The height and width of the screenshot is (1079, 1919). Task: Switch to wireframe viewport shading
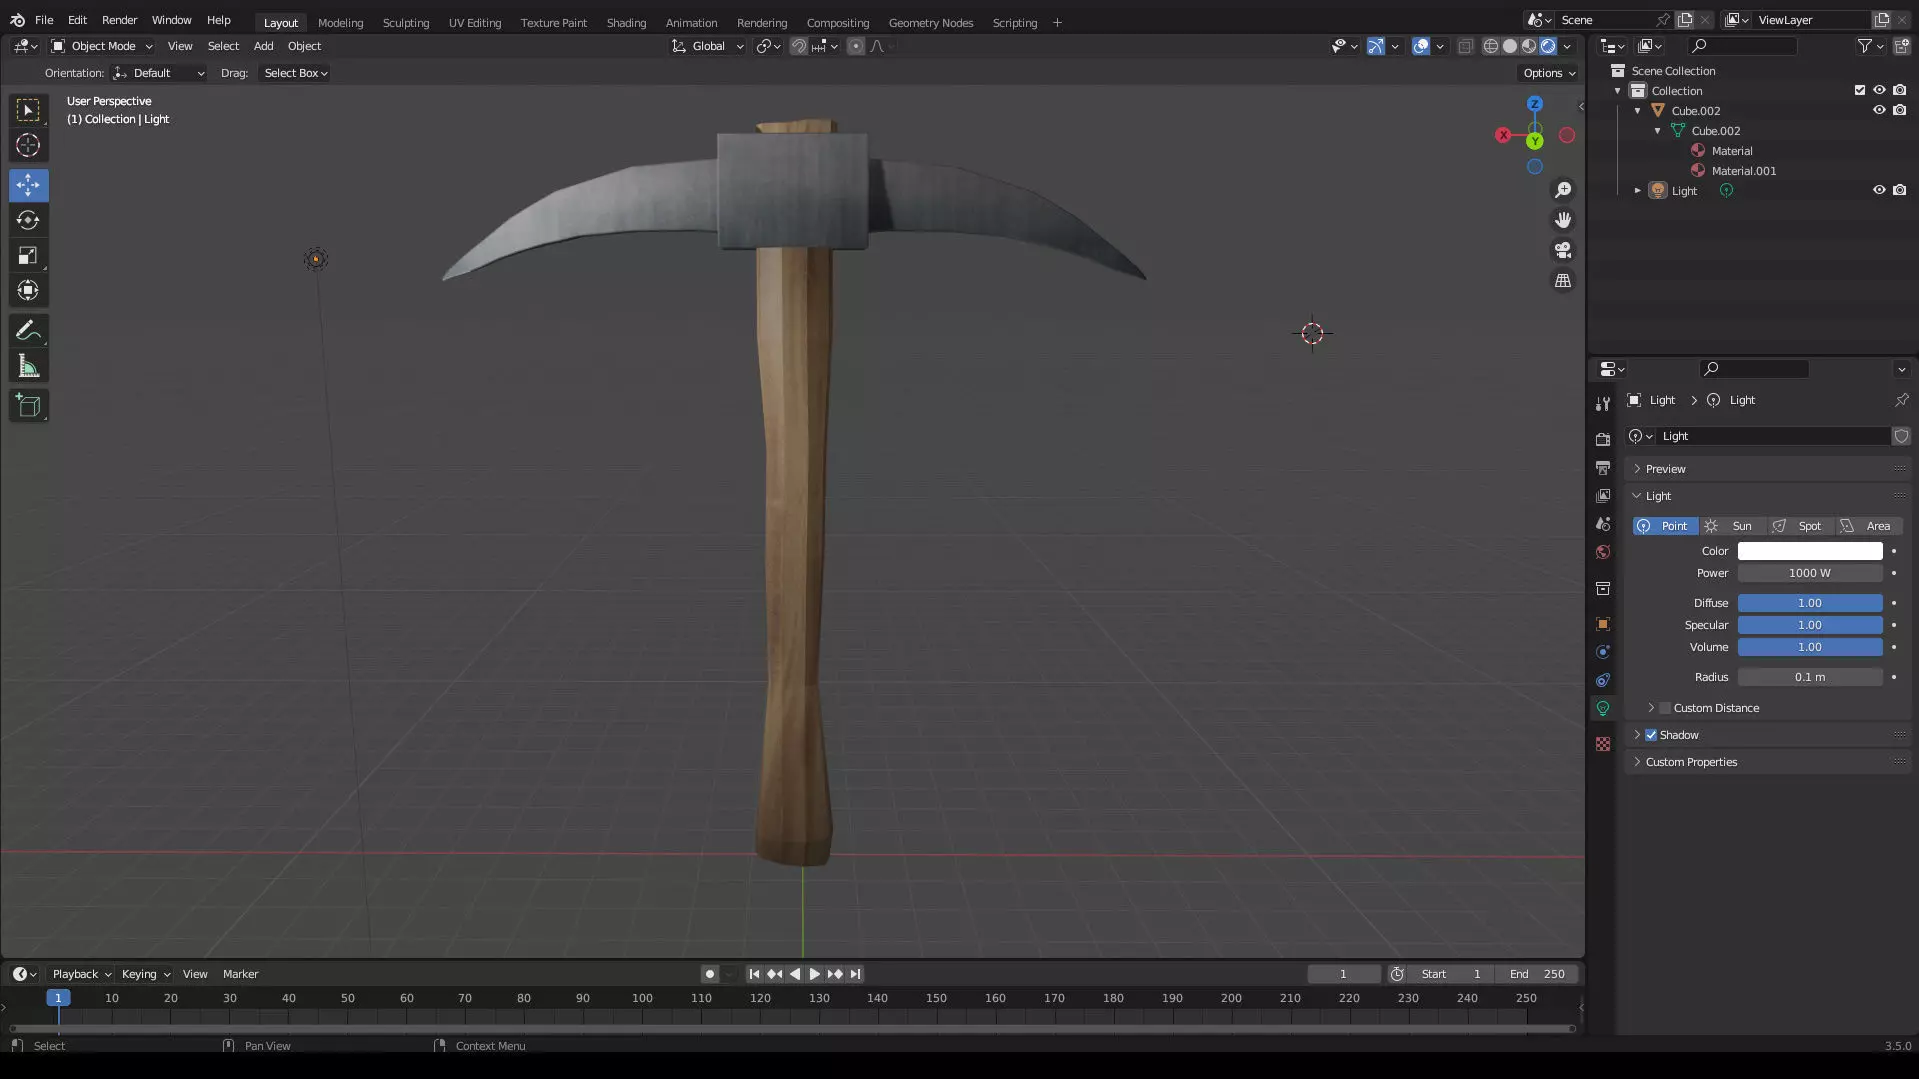(1491, 46)
